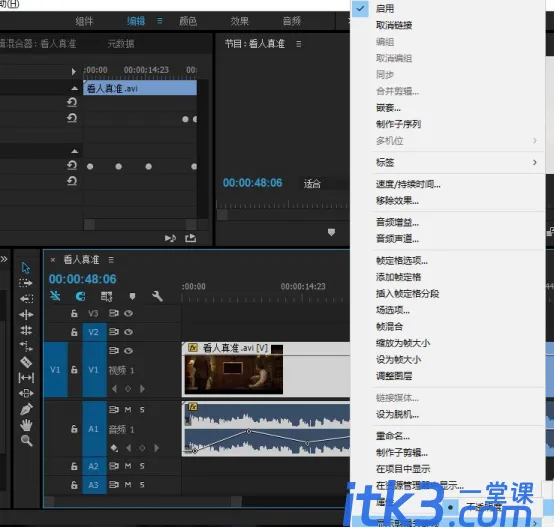Toggle V2 track output eye
Image resolution: width=554 pixels, height=528 pixels.
(129, 332)
